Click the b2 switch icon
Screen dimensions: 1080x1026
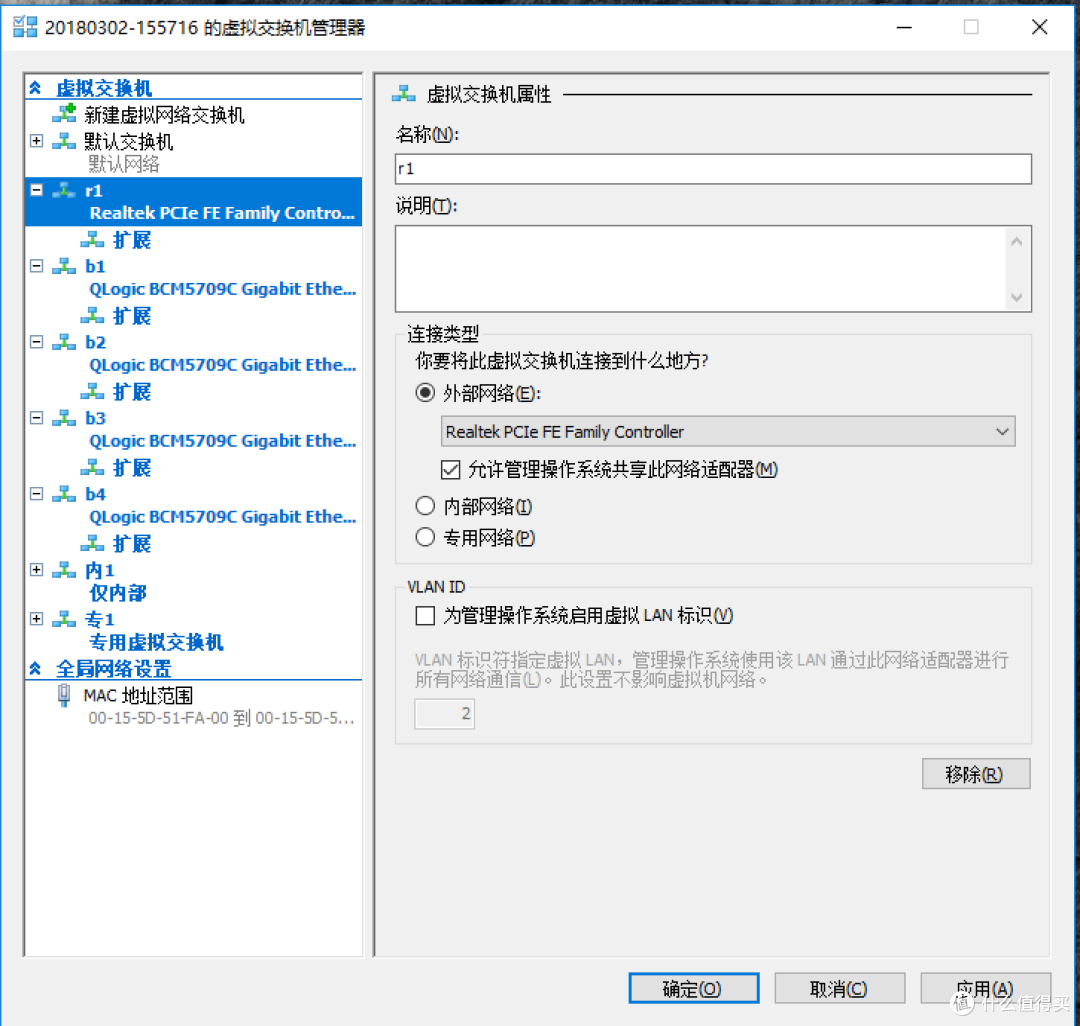click(x=65, y=342)
